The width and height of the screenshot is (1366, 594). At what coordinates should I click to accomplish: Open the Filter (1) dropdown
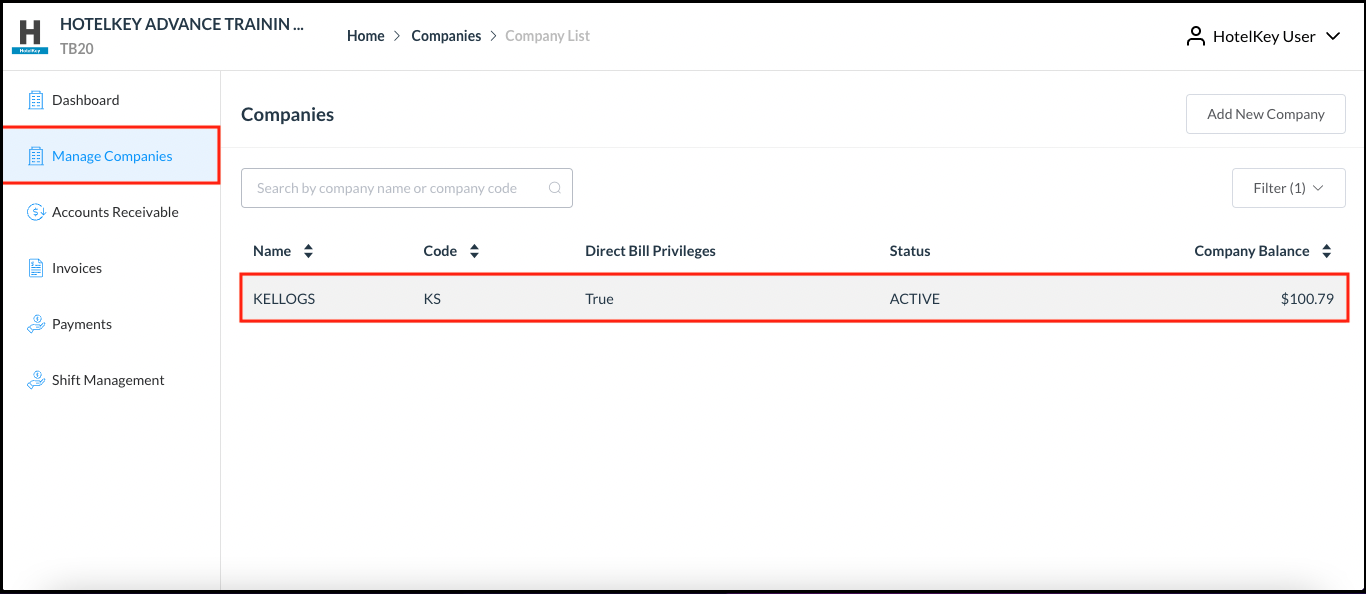click(x=1288, y=187)
